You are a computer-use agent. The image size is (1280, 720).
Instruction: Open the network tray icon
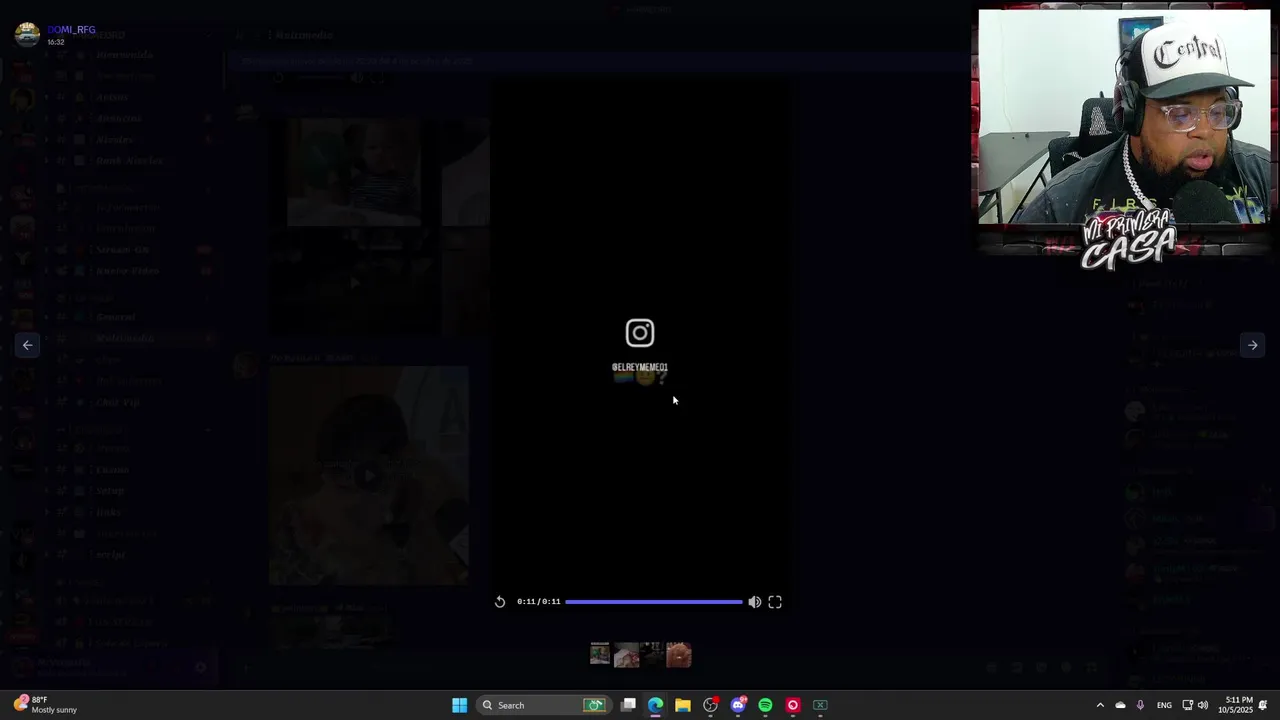1187,705
